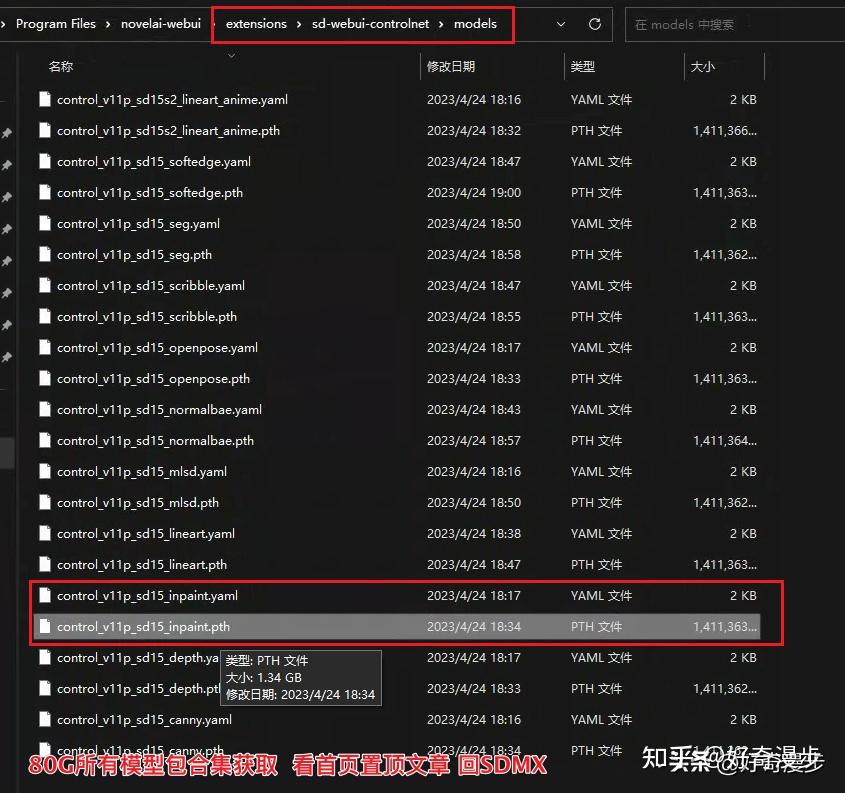The width and height of the screenshot is (845, 793).
Task: Click the file icon beside control_v11p_sd15_depth.pth
Action: coord(45,688)
